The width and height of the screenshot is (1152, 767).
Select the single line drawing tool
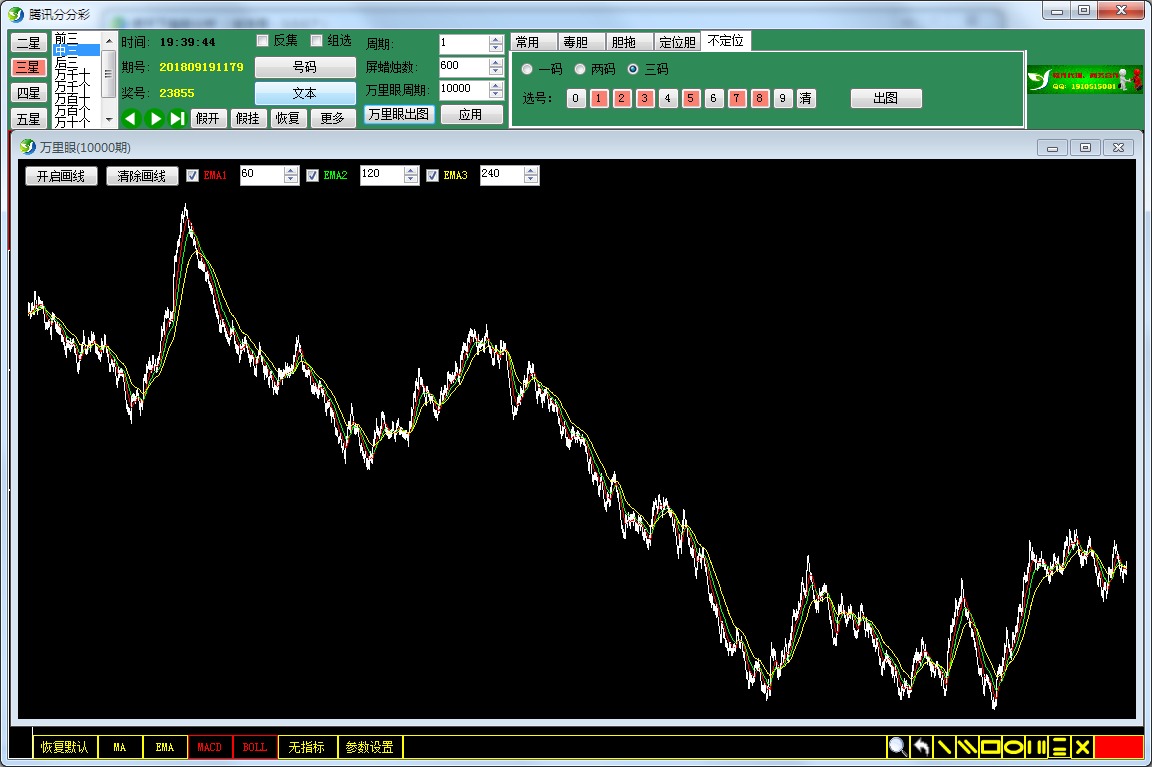pos(944,747)
